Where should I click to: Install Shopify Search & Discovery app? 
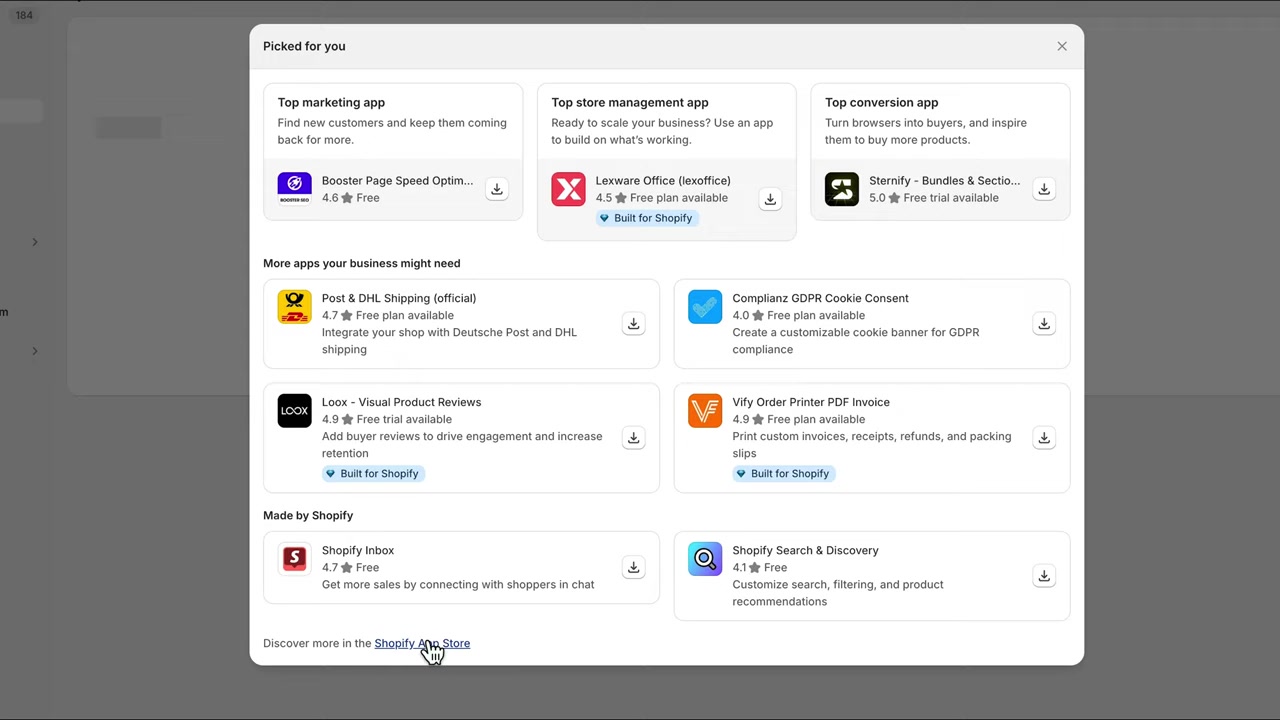click(x=1044, y=575)
